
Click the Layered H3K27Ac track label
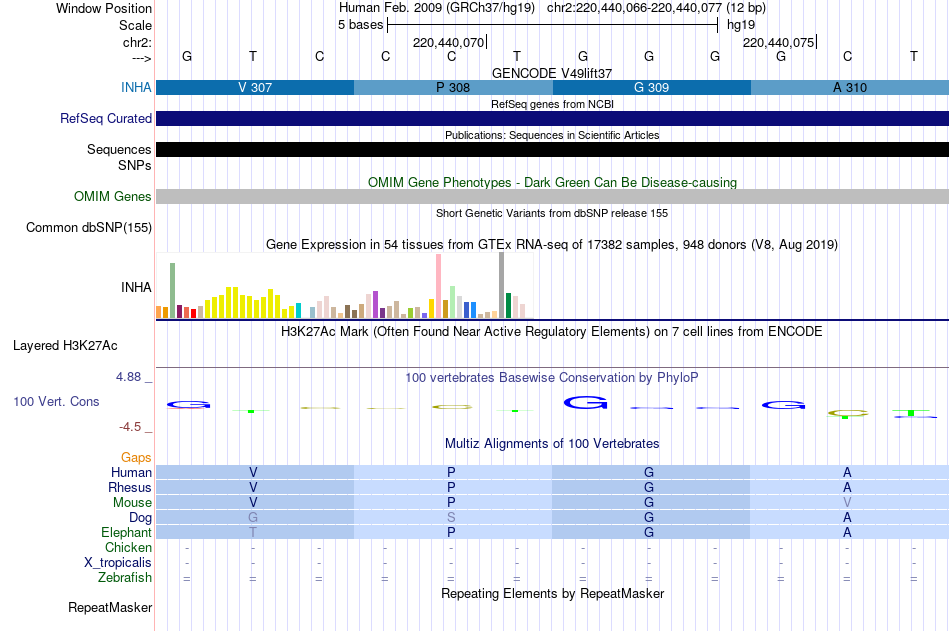[x=65, y=346]
